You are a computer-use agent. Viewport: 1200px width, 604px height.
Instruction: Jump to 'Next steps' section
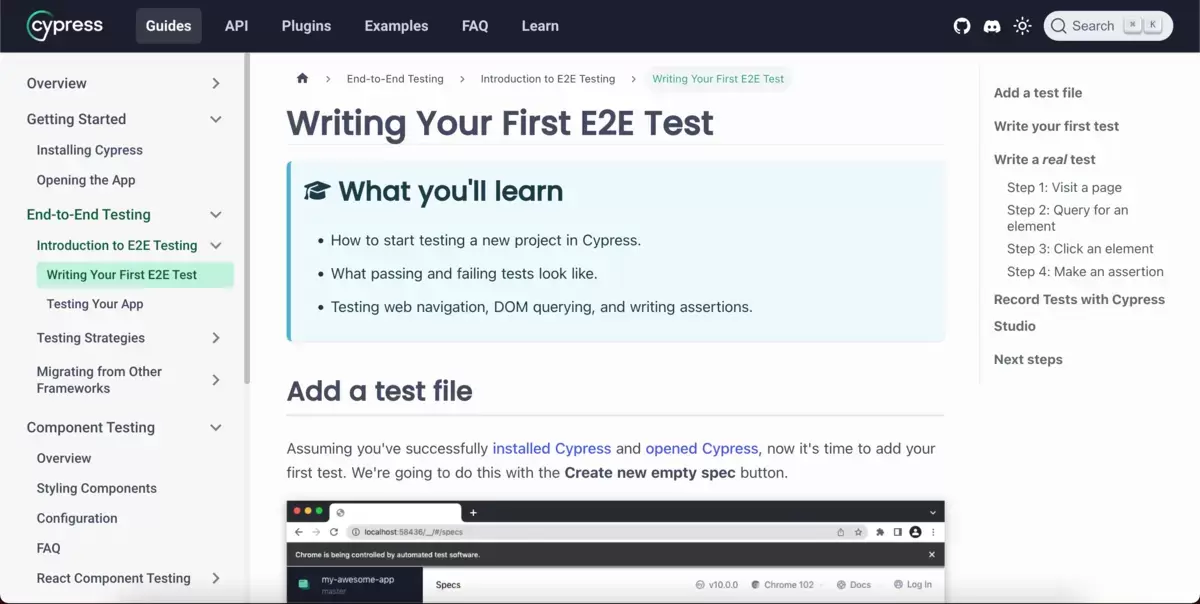1028,360
